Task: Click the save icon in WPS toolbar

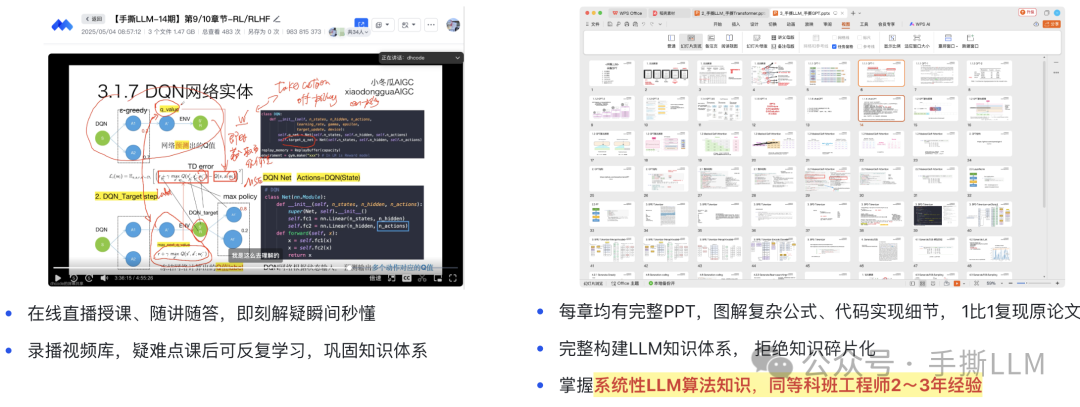Action: (x=610, y=24)
